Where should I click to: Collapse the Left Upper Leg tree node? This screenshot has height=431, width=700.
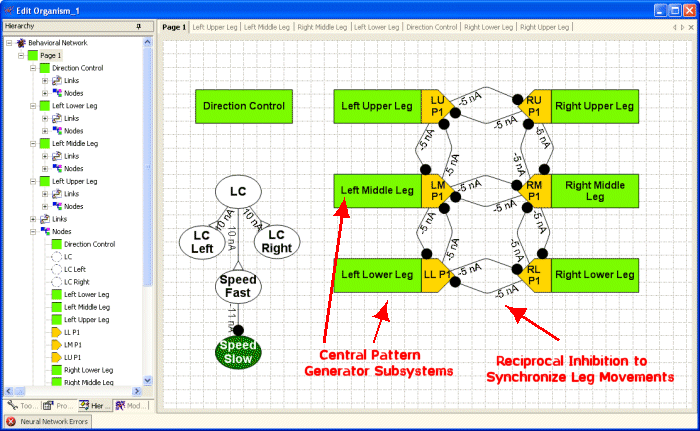tap(32, 181)
